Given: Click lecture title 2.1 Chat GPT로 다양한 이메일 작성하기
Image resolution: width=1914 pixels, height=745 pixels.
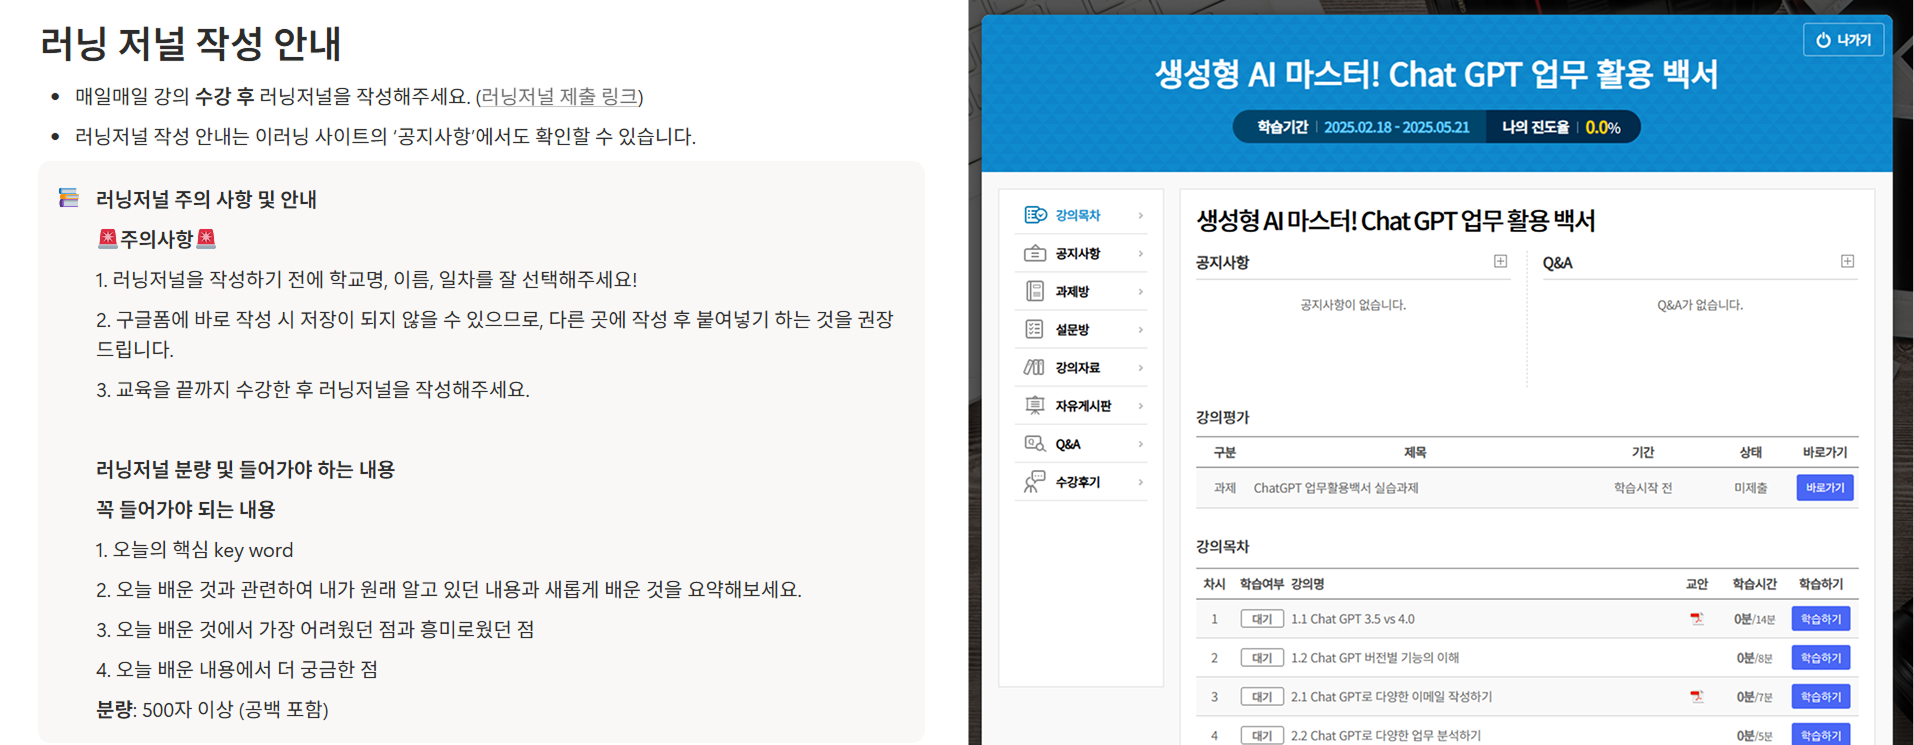Looking at the screenshot, I should tap(1391, 697).
